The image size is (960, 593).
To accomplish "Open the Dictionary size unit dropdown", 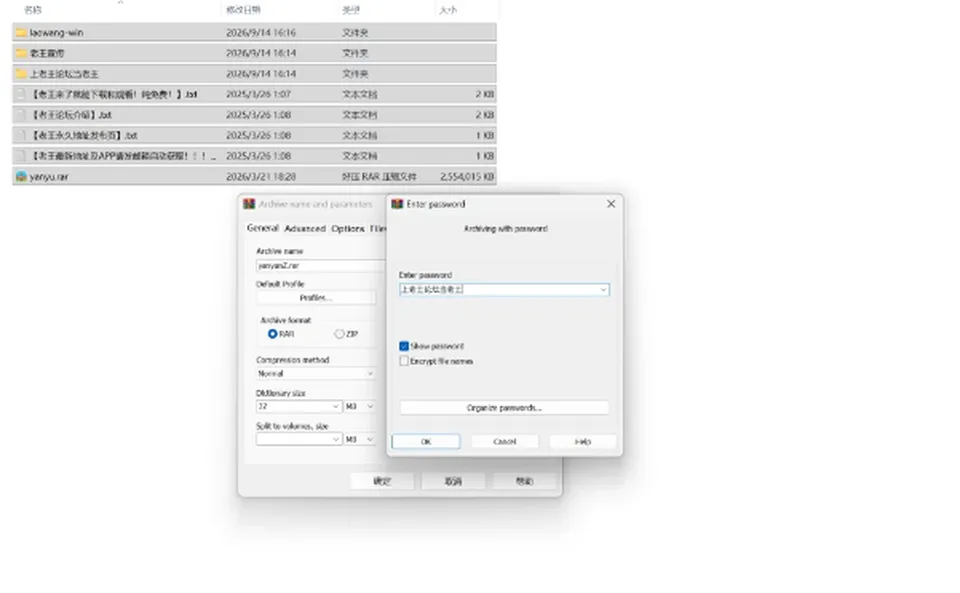I will tap(370, 406).
